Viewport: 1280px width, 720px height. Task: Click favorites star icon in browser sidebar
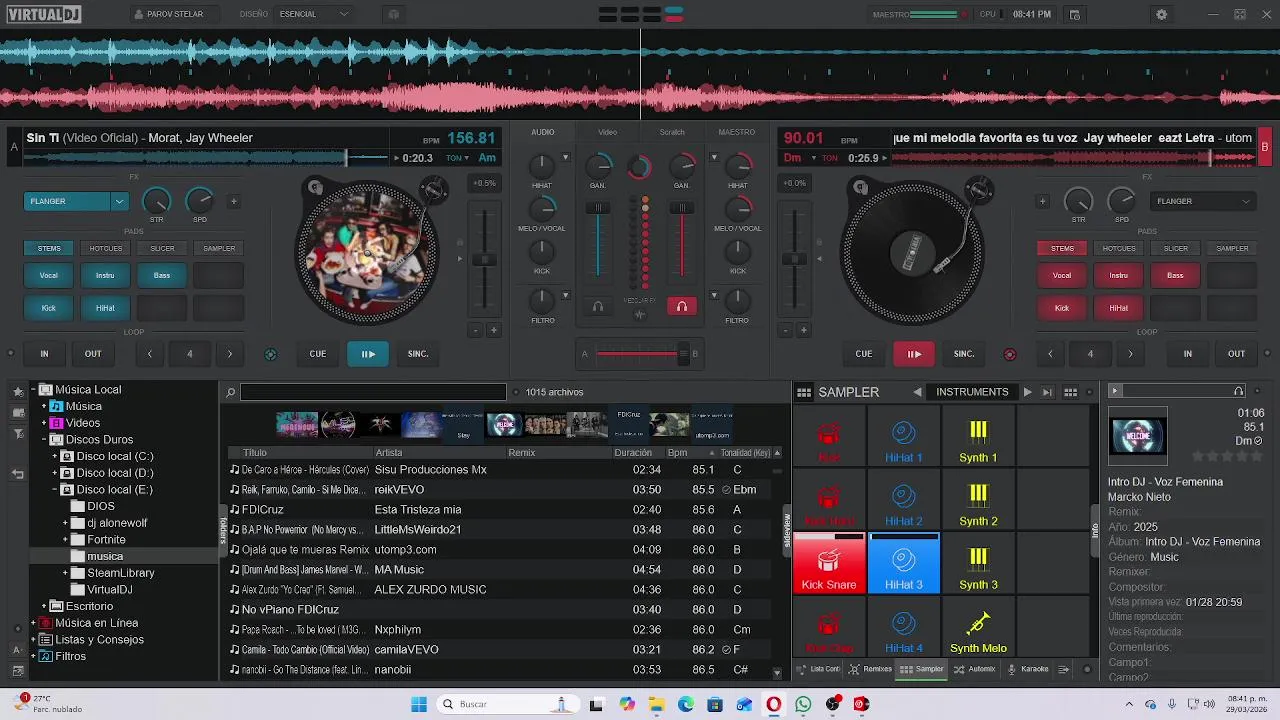click(18, 391)
